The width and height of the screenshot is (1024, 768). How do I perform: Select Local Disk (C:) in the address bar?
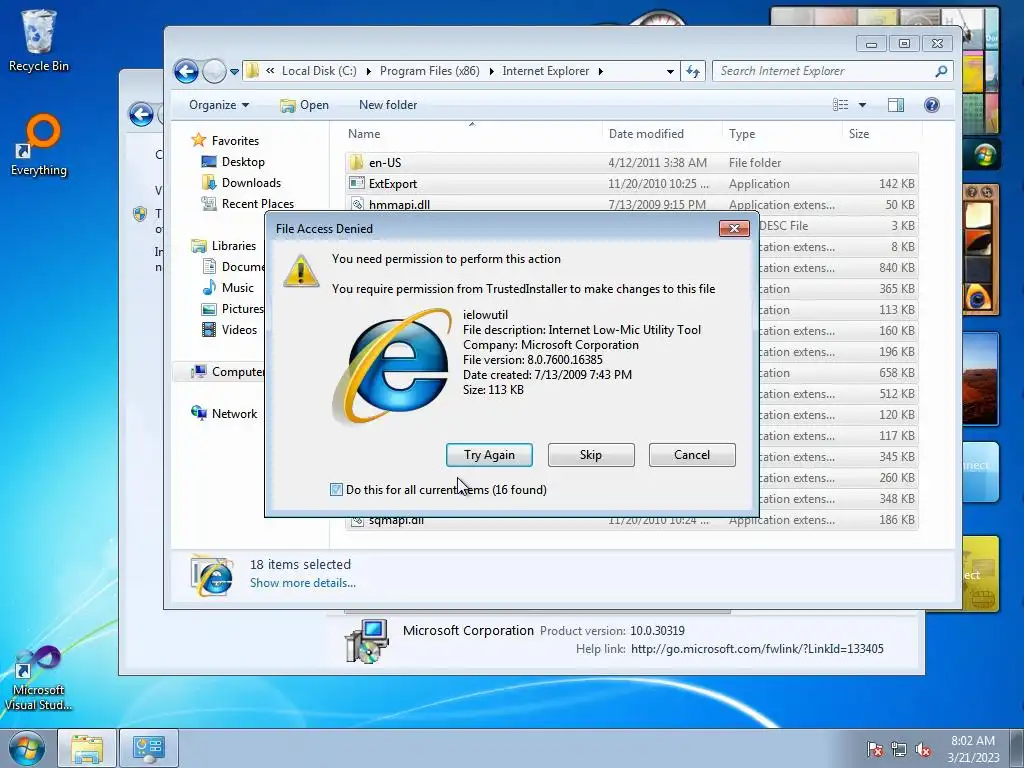tap(319, 71)
